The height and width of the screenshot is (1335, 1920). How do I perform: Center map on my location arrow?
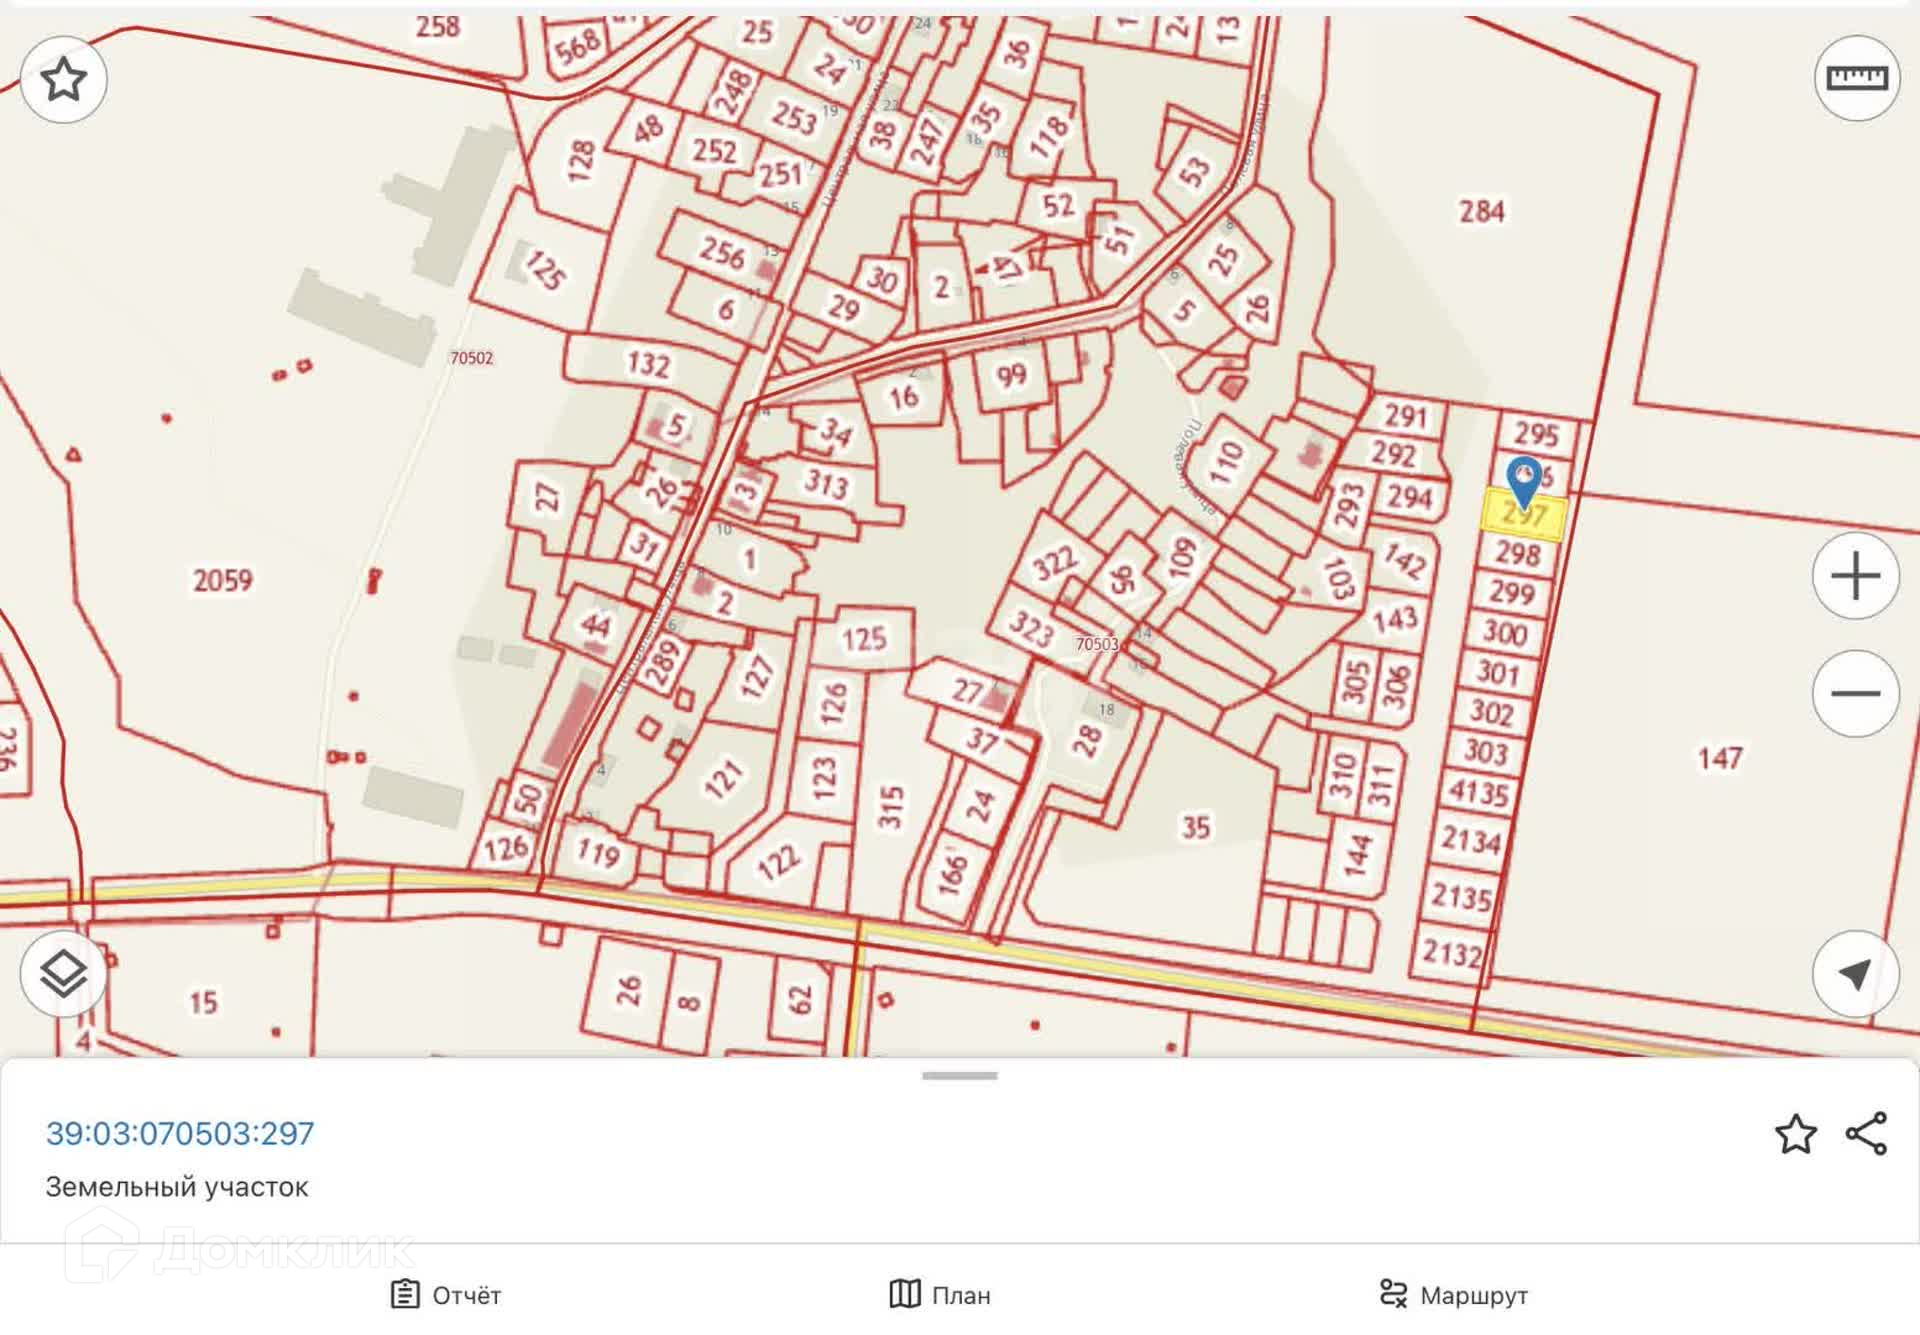click(1855, 973)
